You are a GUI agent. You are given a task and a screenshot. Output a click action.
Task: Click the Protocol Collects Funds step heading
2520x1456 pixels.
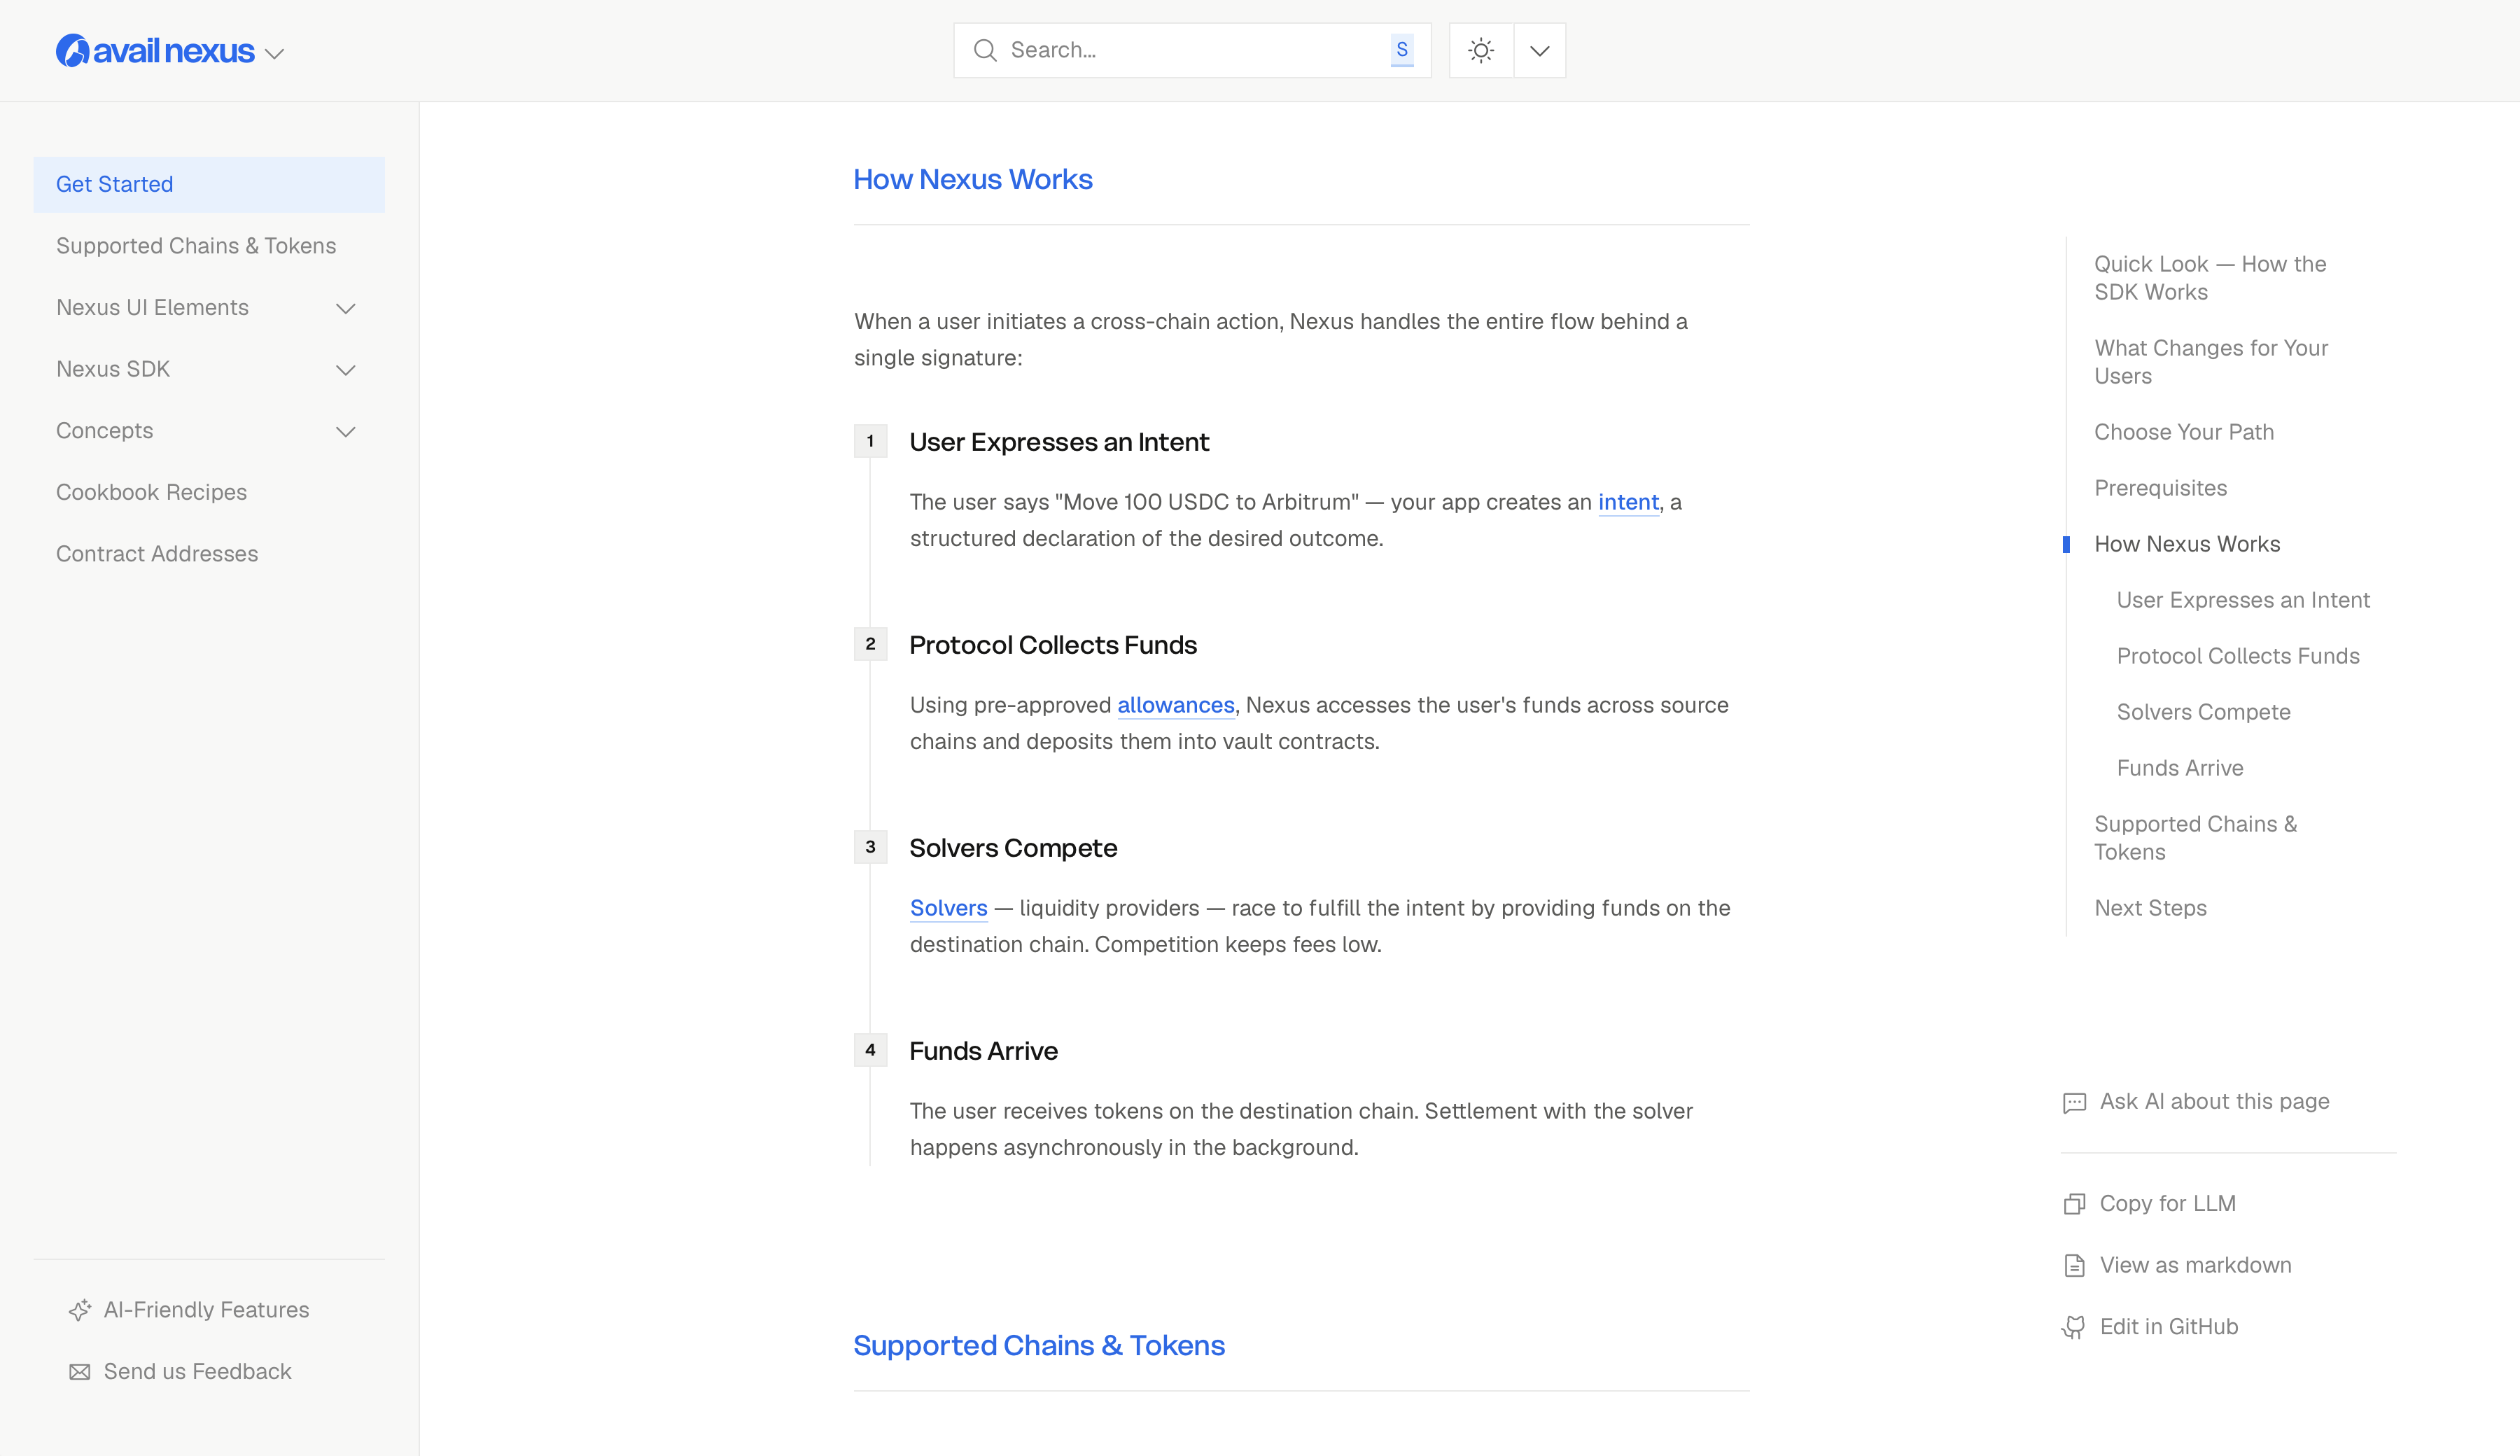click(x=1053, y=645)
